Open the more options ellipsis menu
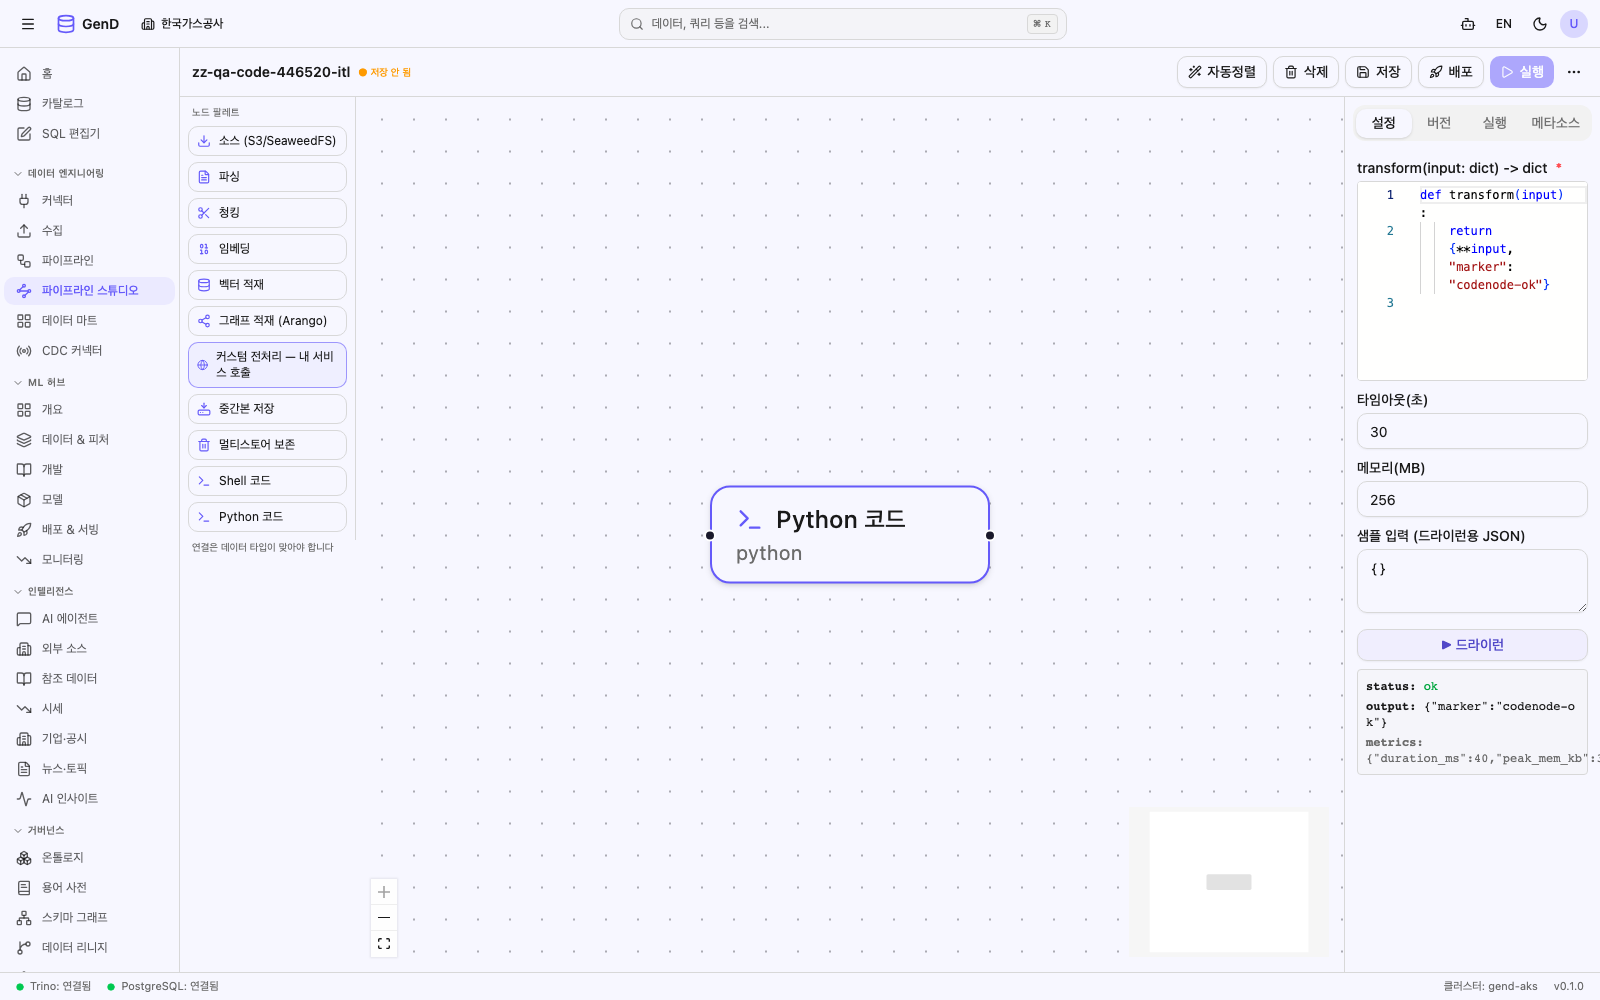This screenshot has width=1600, height=1000. click(x=1574, y=72)
